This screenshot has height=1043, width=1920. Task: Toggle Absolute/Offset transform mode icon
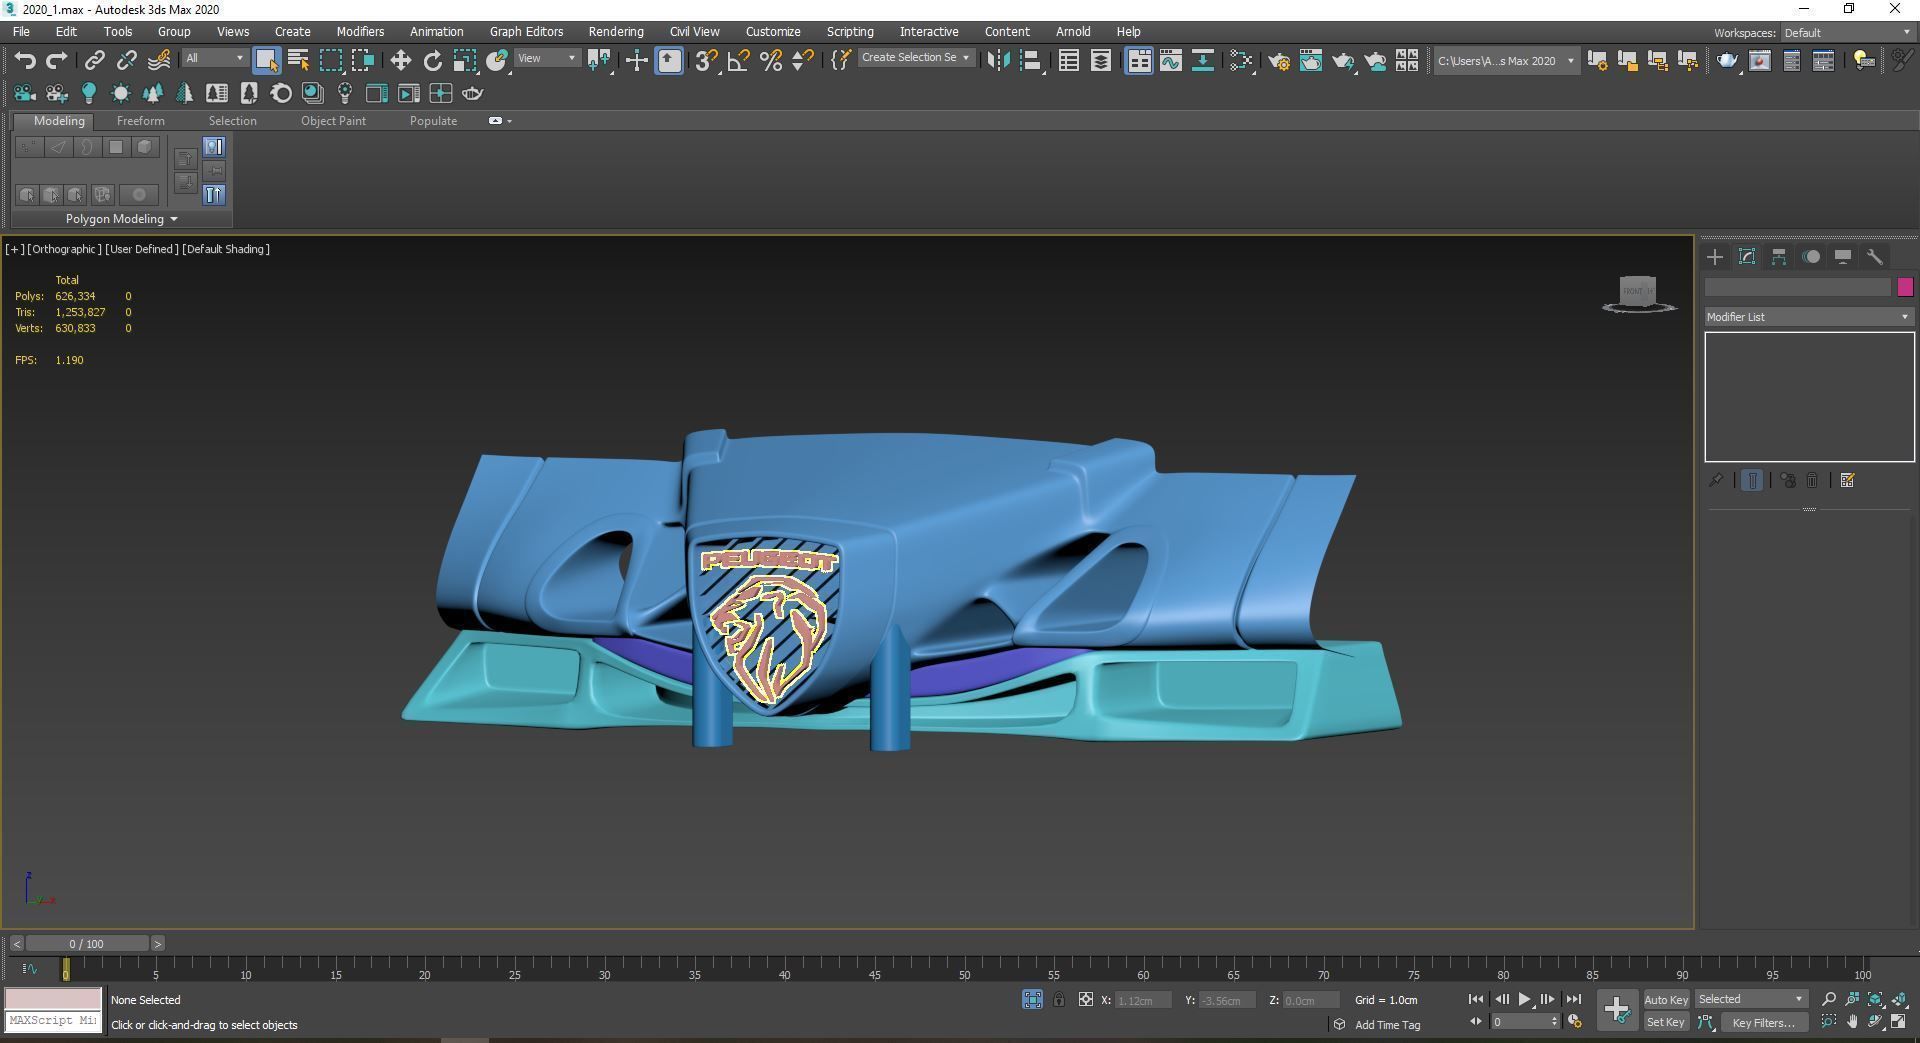1085,1000
